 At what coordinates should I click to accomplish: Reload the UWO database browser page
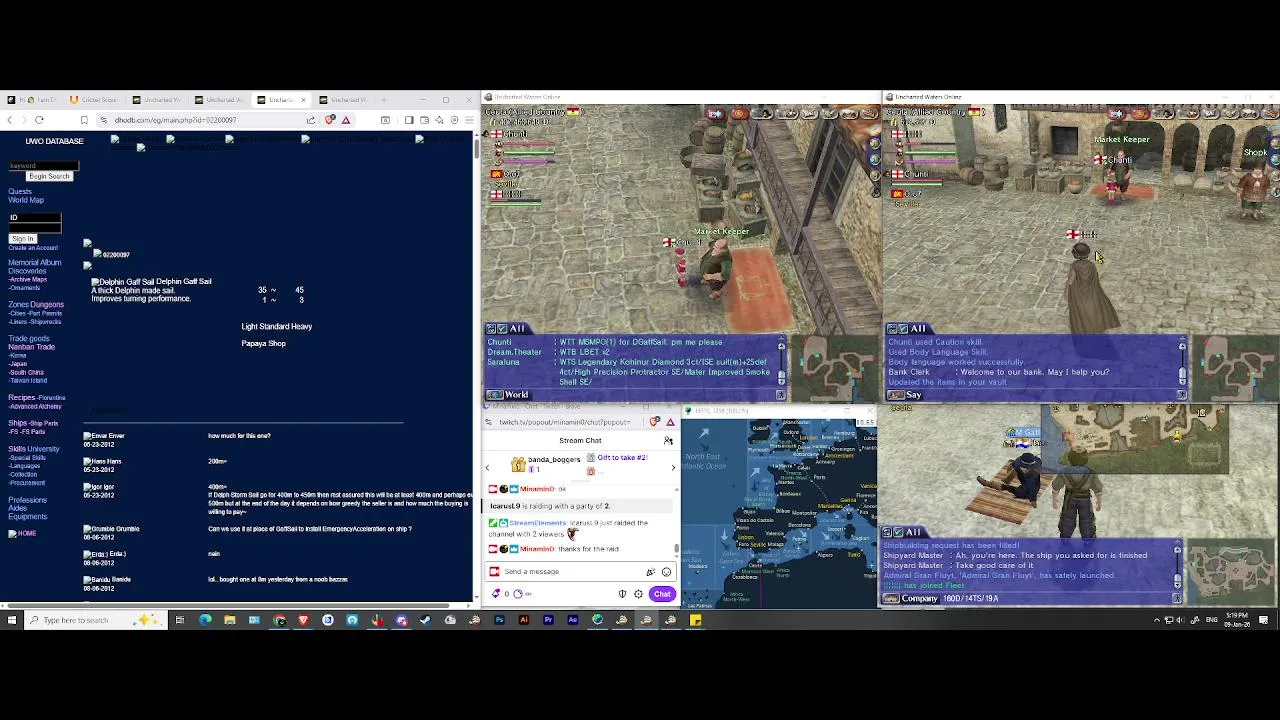point(39,120)
